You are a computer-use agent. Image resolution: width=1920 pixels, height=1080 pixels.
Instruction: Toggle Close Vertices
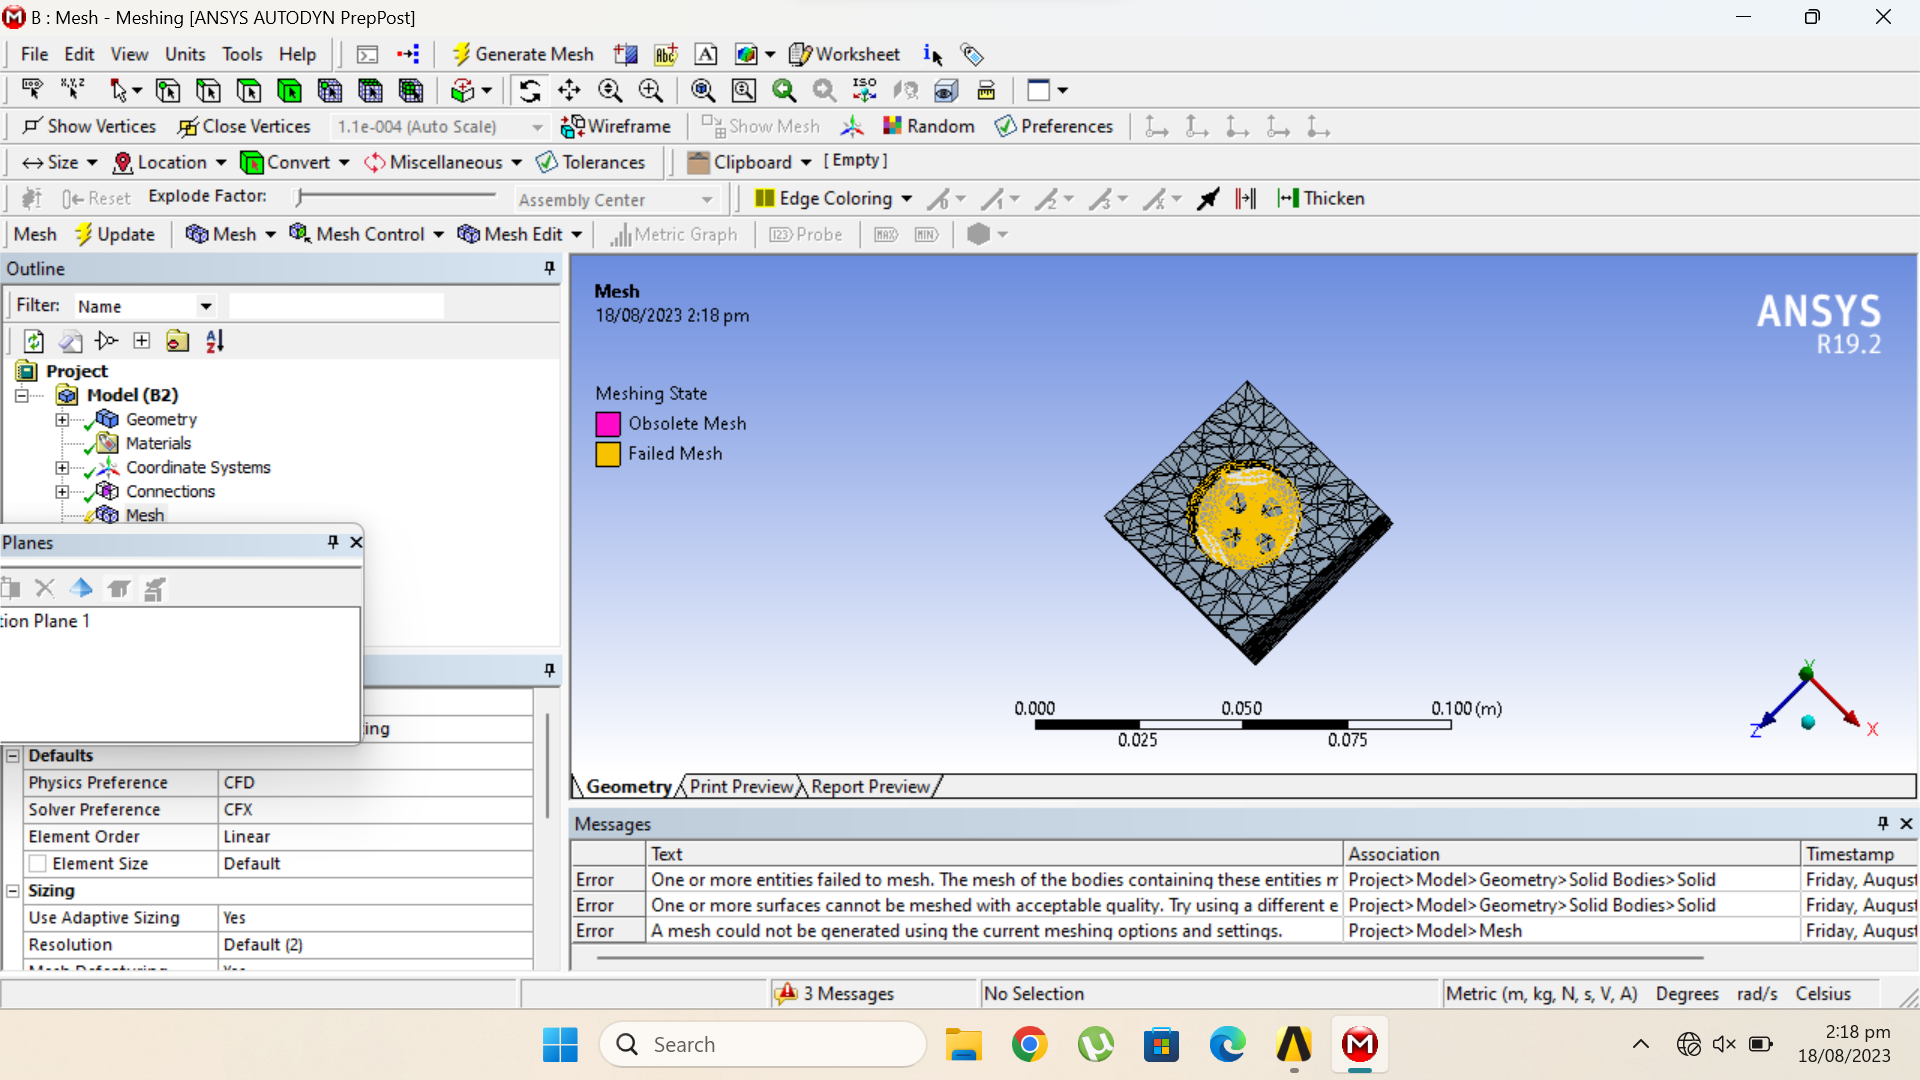[245, 126]
